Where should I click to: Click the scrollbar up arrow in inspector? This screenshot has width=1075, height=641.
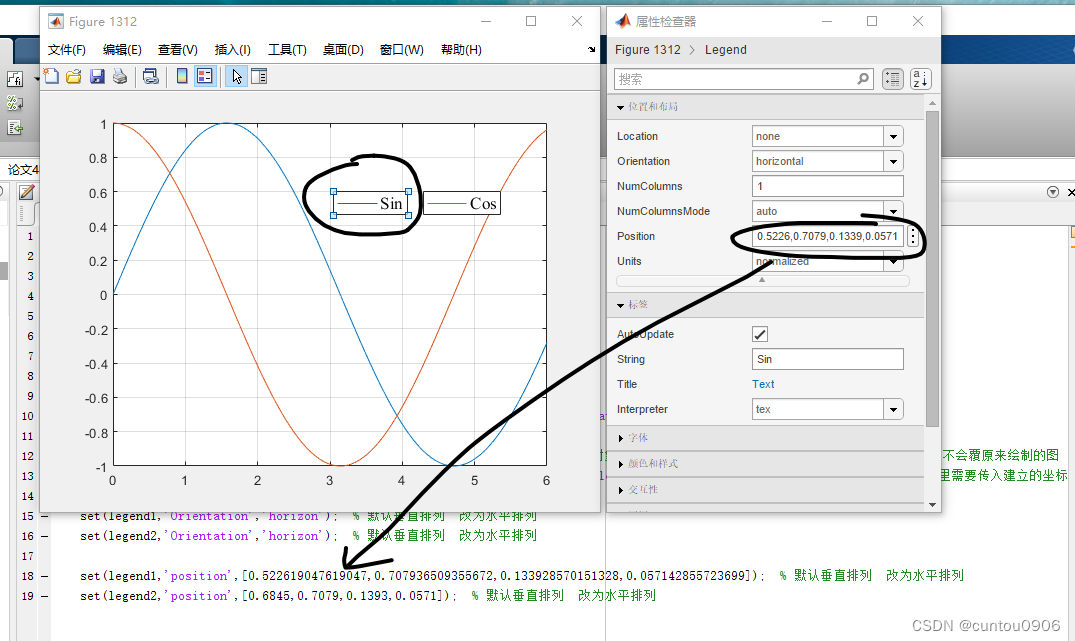tap(932, 103)
